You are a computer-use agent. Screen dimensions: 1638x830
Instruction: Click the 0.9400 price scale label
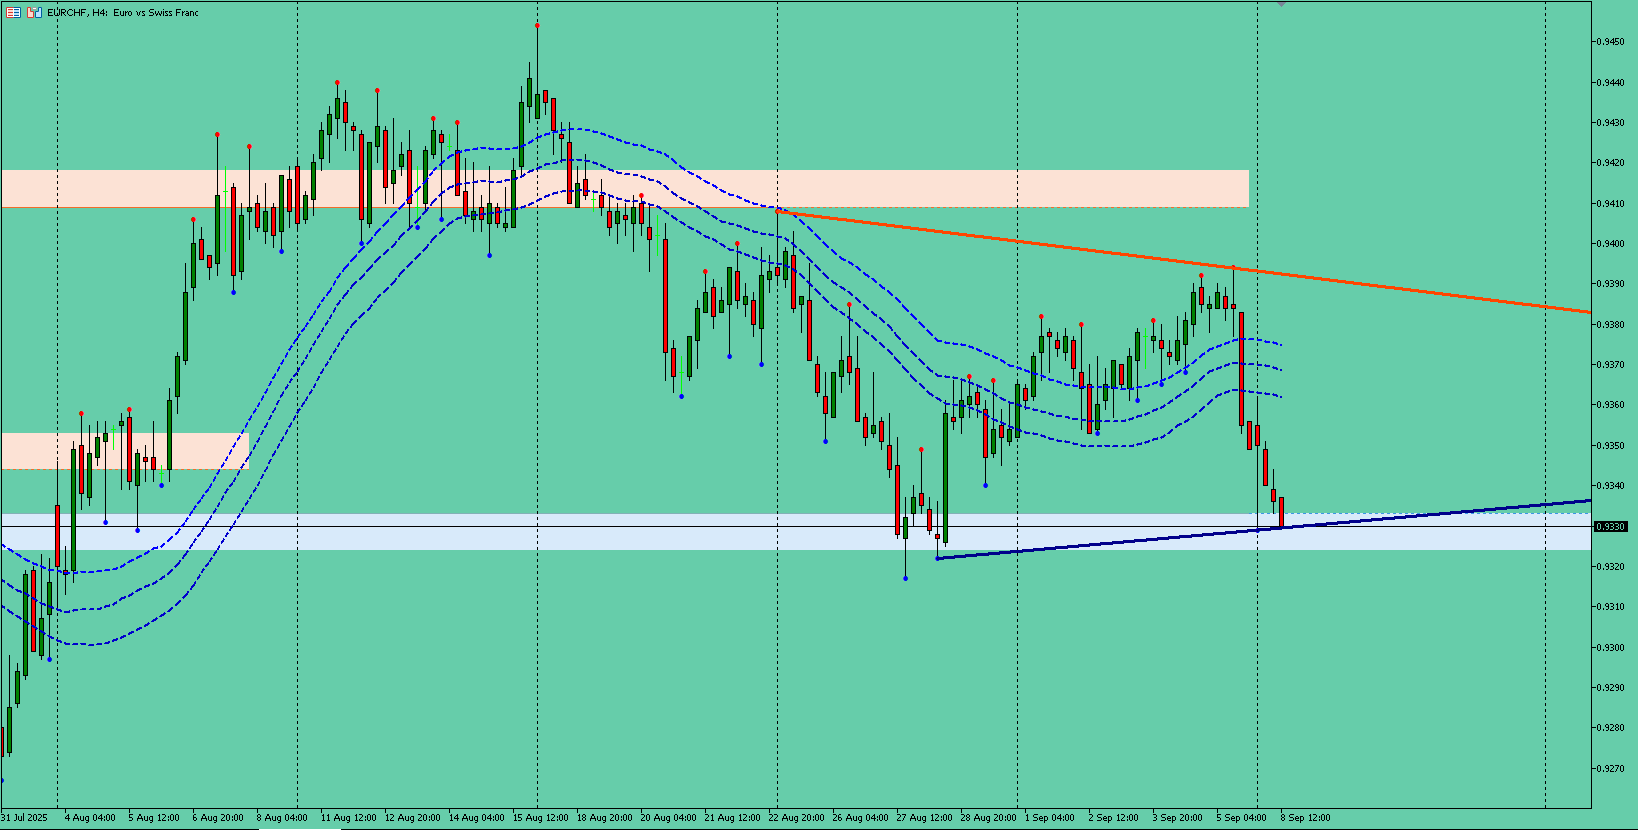tap(1611, 244)
